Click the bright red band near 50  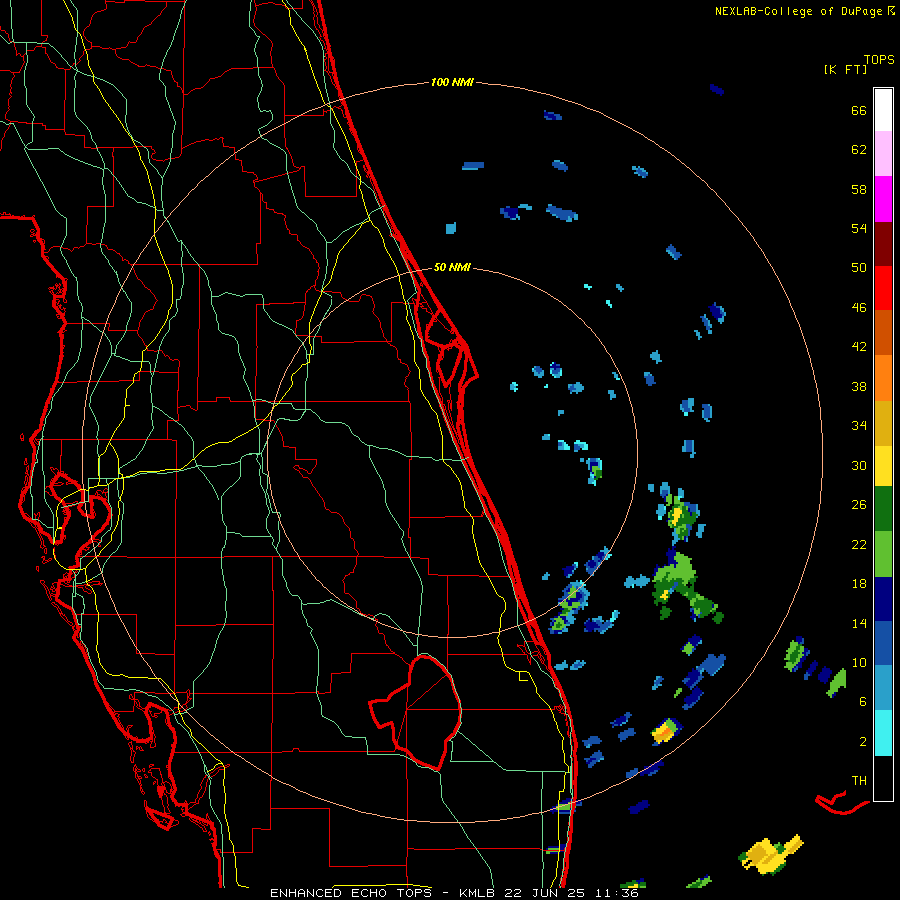883,288
